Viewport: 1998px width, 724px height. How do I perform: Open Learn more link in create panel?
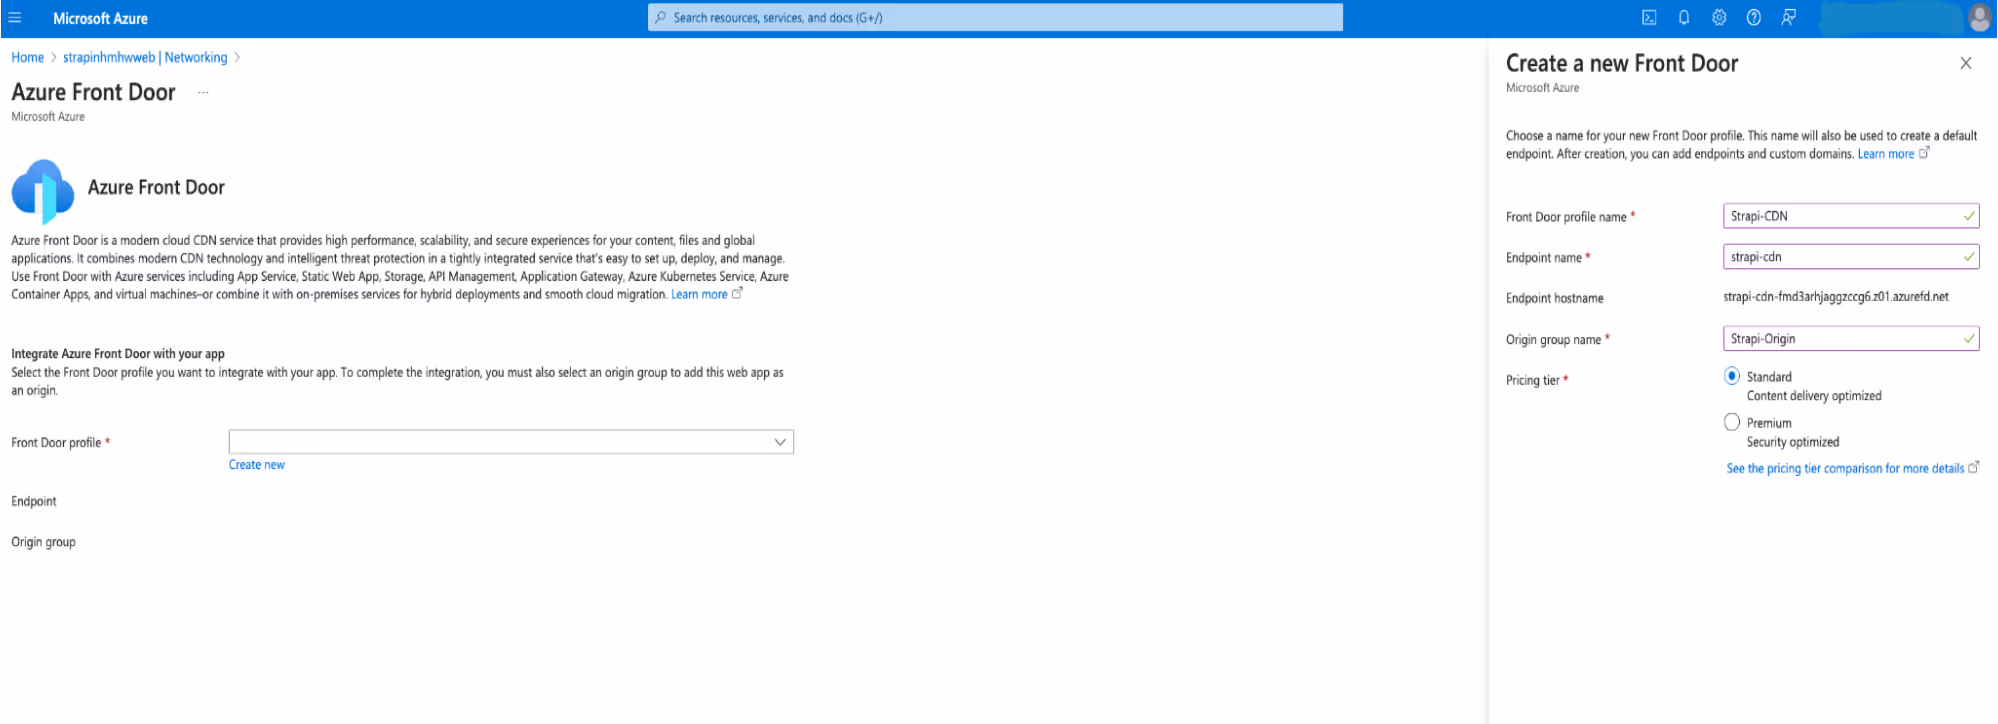point(1886,154)
